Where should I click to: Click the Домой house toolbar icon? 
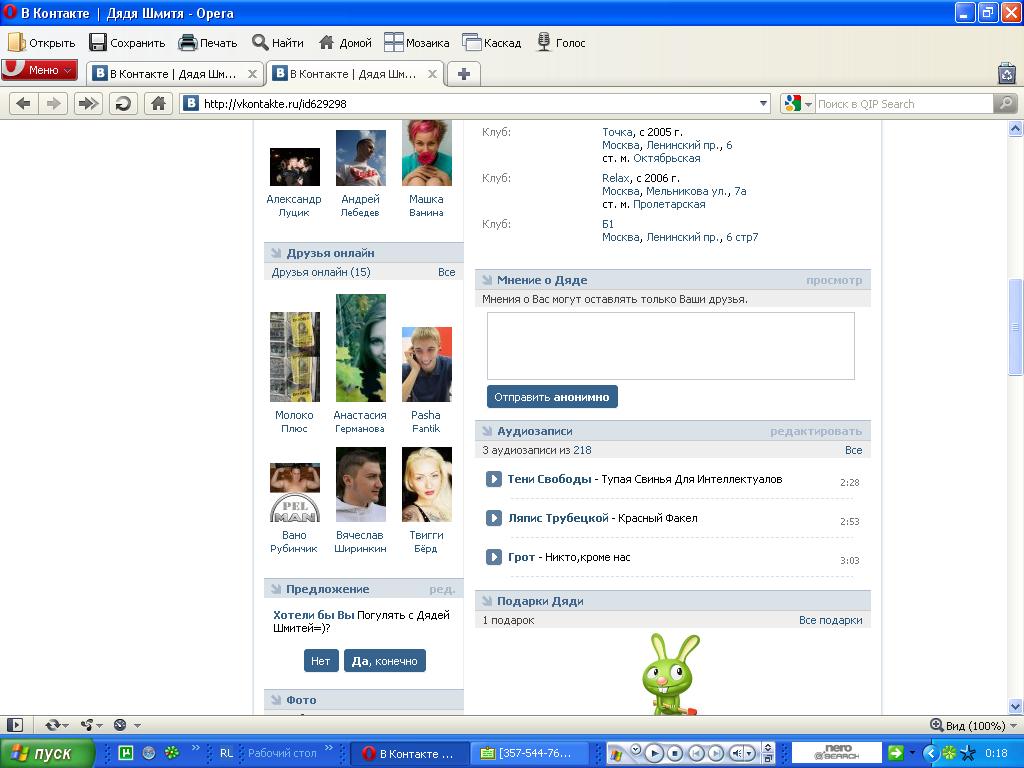(326, 43)
